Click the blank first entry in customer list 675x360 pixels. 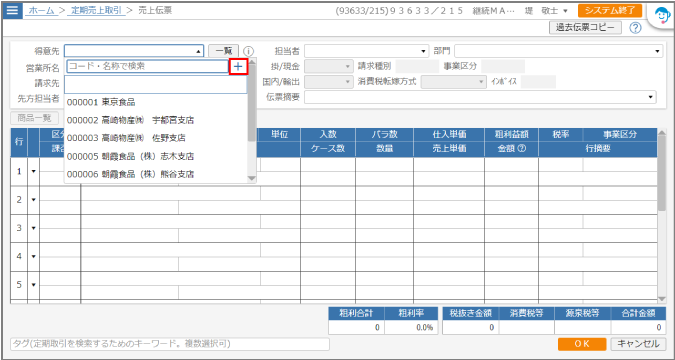[x=156, y=85]
